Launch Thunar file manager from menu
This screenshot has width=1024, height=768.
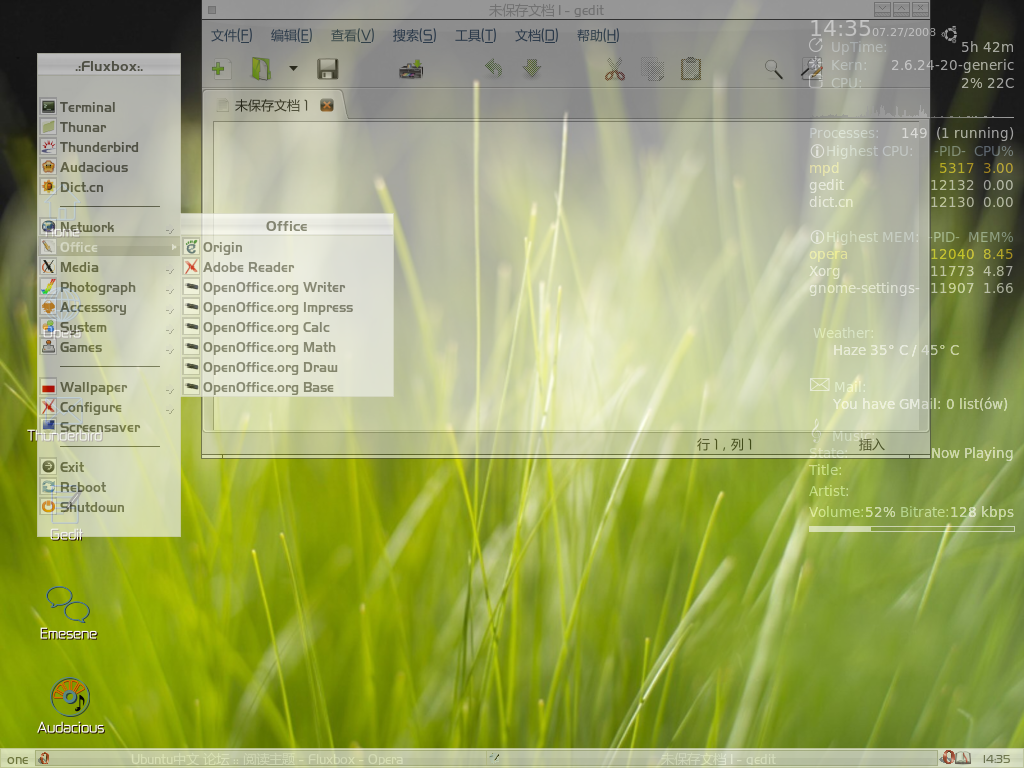[x=108, y=127]
